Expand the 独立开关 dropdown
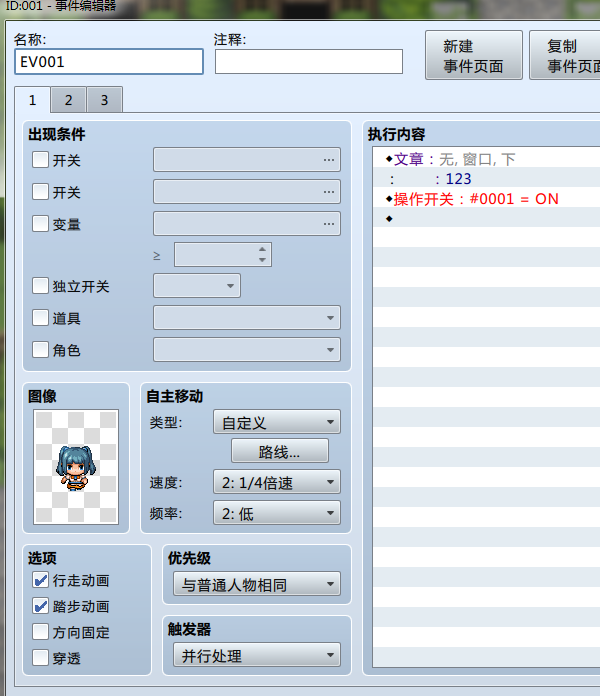The width and height of the screenshot is (600, 696). pos(197,286)
